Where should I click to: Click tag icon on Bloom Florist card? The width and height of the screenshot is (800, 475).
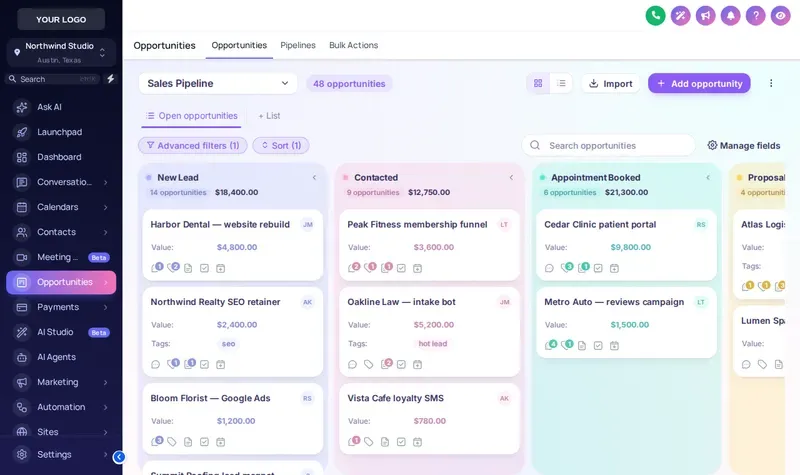tap(172, 442)
